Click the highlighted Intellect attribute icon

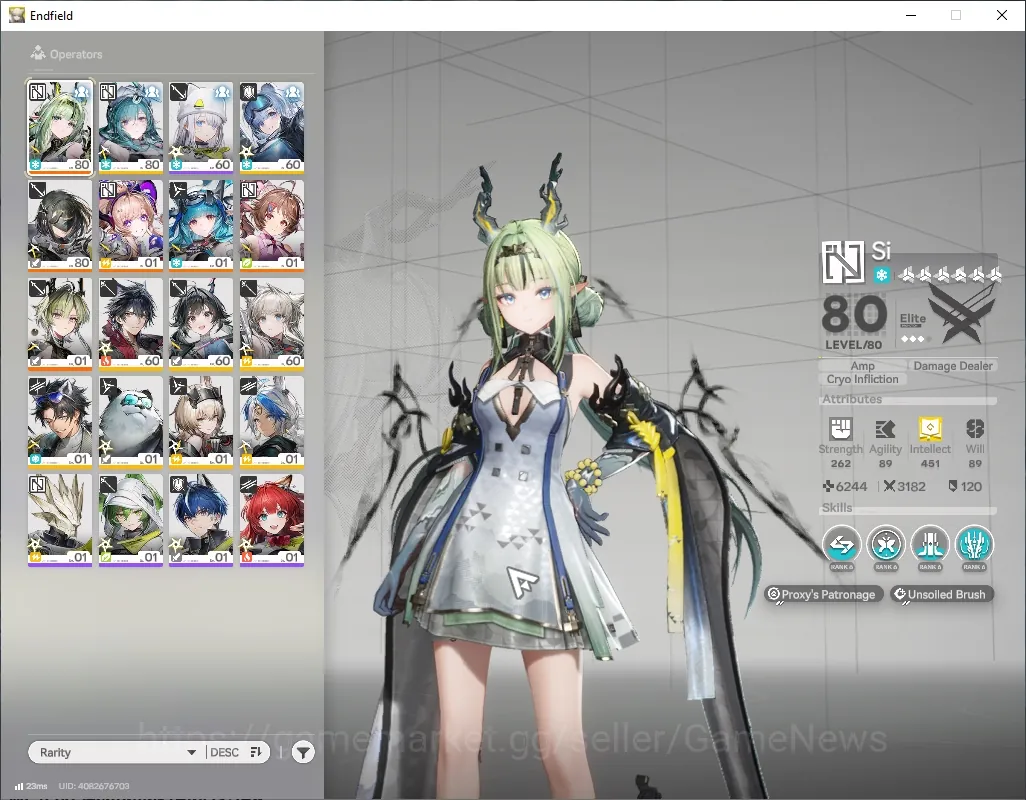(x=930, y=429)
